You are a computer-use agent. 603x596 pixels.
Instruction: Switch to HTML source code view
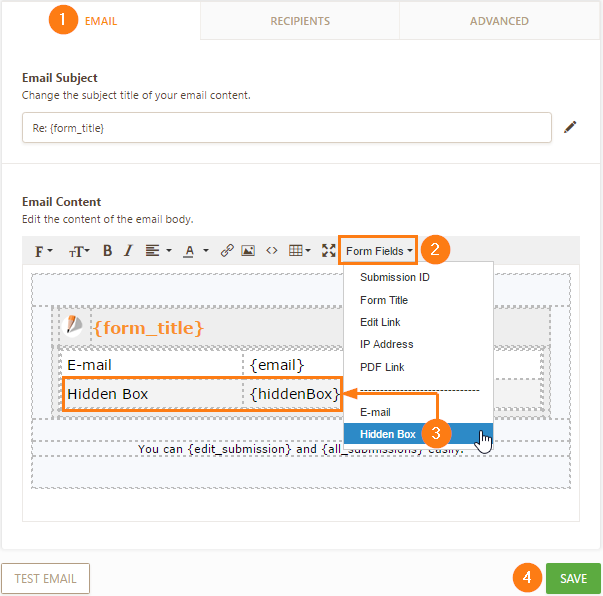(271, 250)
